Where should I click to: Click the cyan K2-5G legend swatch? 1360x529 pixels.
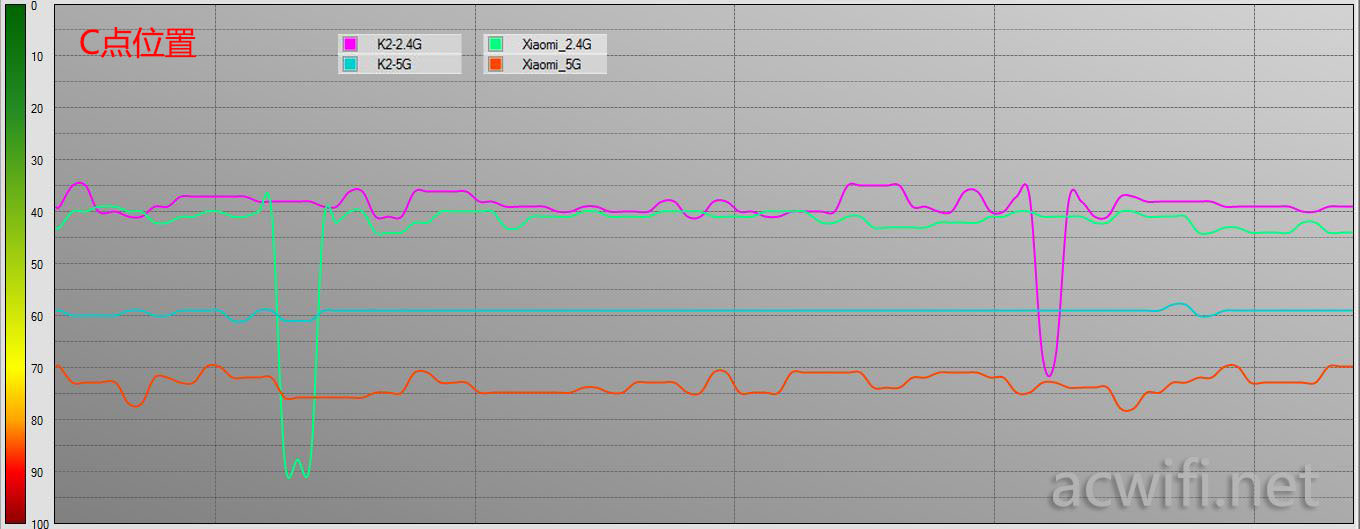(350, 64)
